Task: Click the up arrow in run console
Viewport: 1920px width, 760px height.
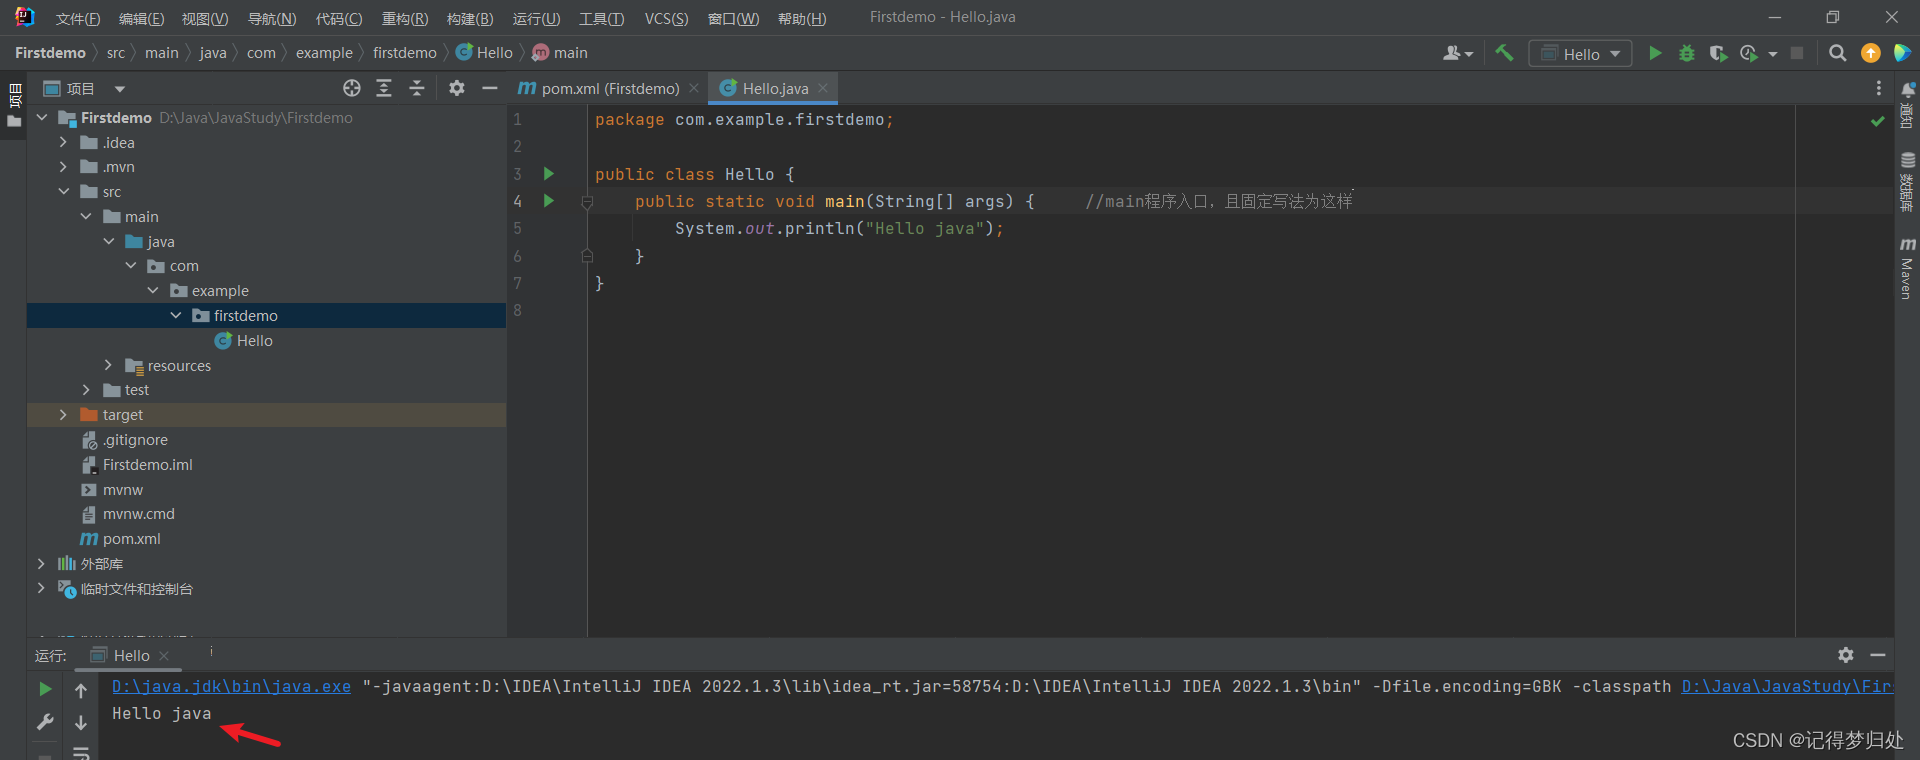Action: point(81,690)
